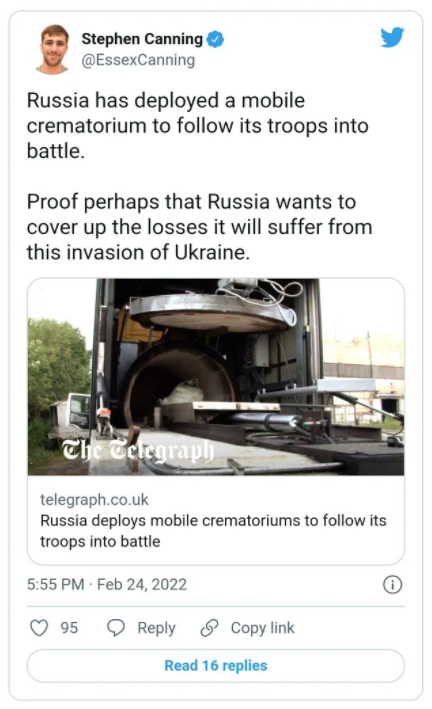
Task: Click The Telegraph watermark on image
Action: coord(138,450)
